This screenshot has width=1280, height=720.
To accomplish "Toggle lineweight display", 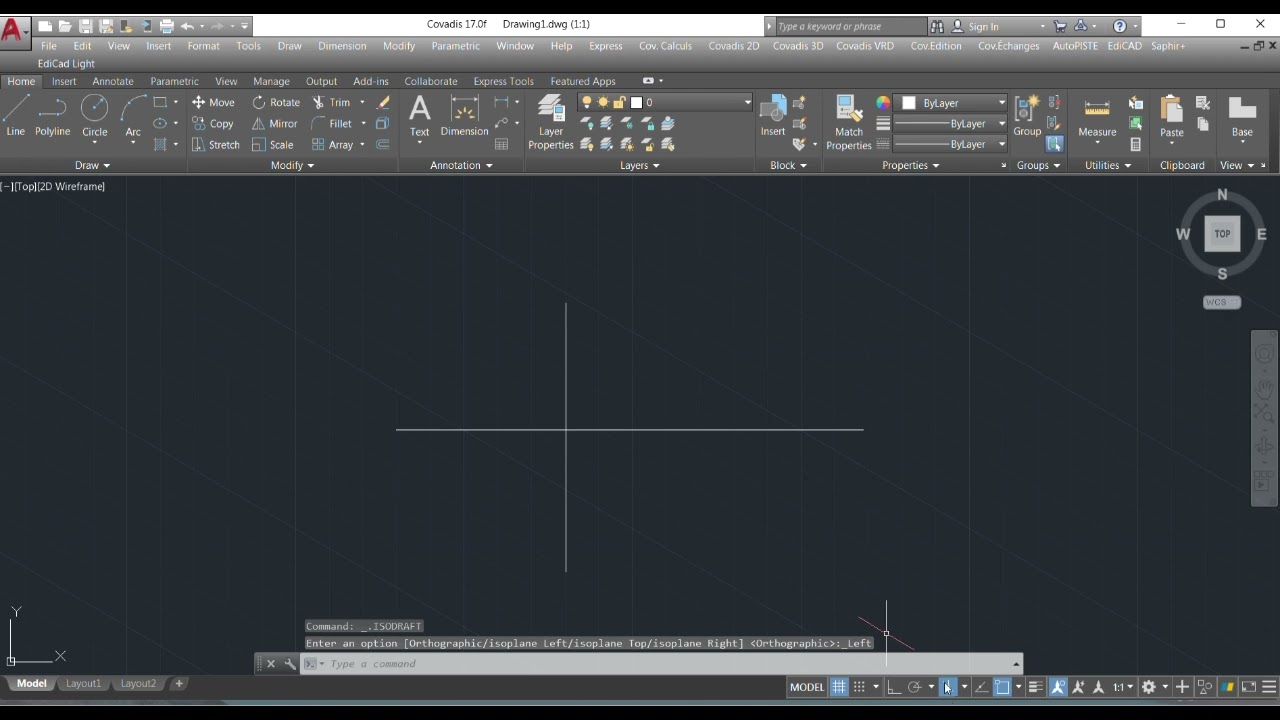I will (x=1035, y=687).
